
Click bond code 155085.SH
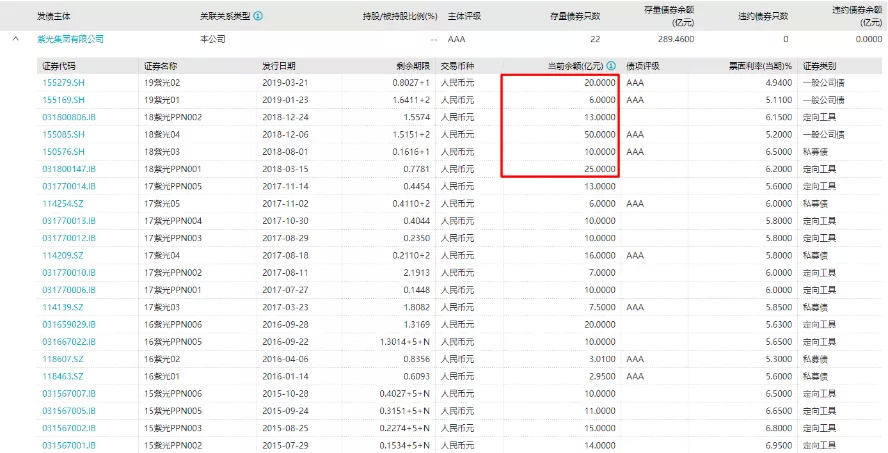pyautogui.click(x=63, y=134)
